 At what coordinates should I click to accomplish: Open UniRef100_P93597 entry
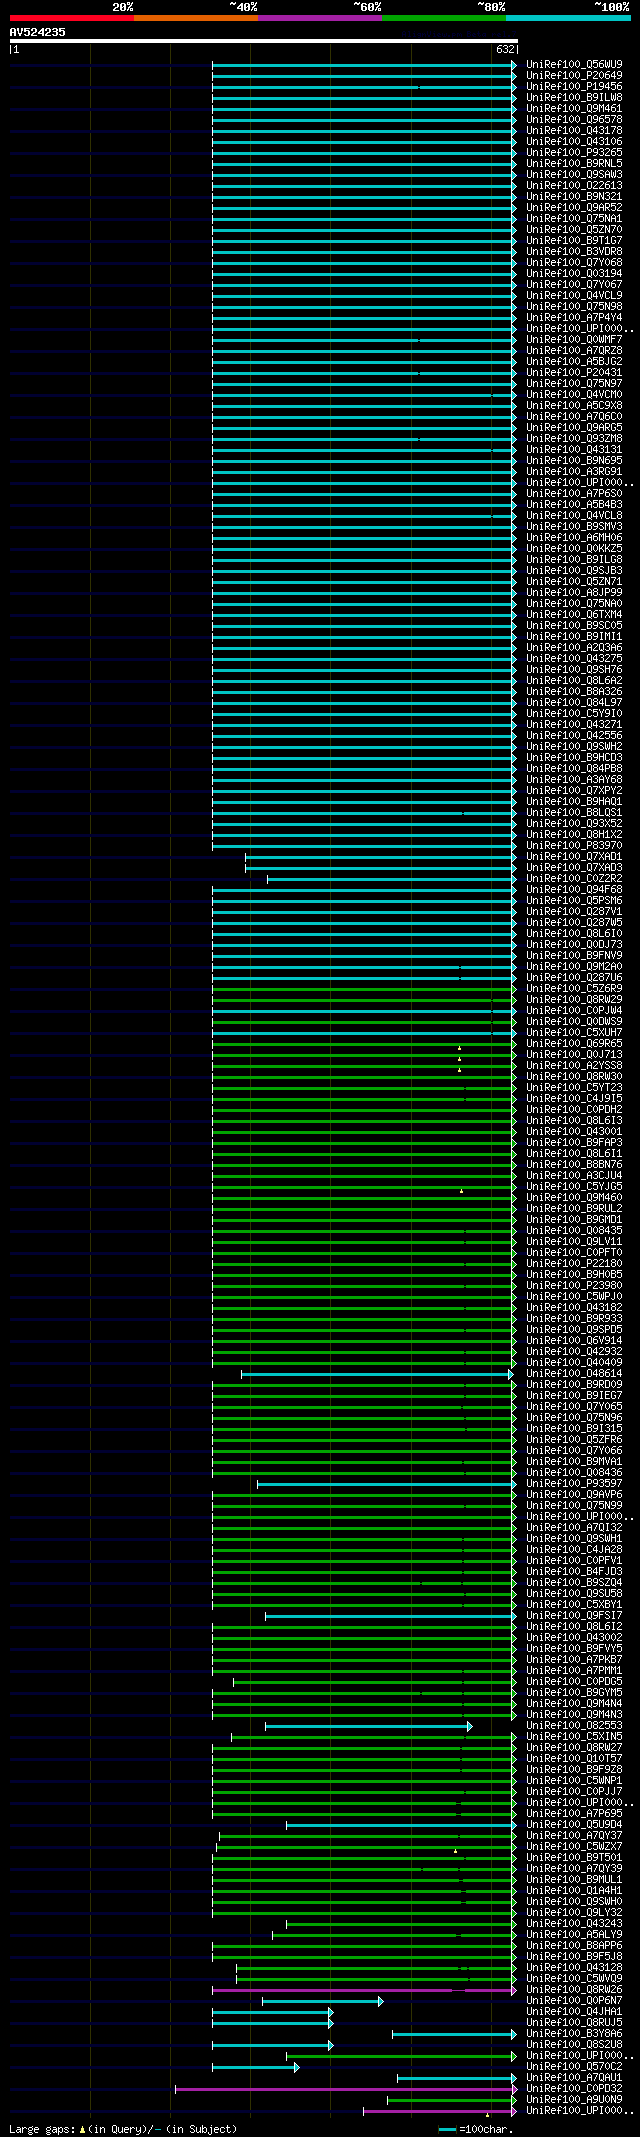pyautogui.click(x=574, y=1483)
